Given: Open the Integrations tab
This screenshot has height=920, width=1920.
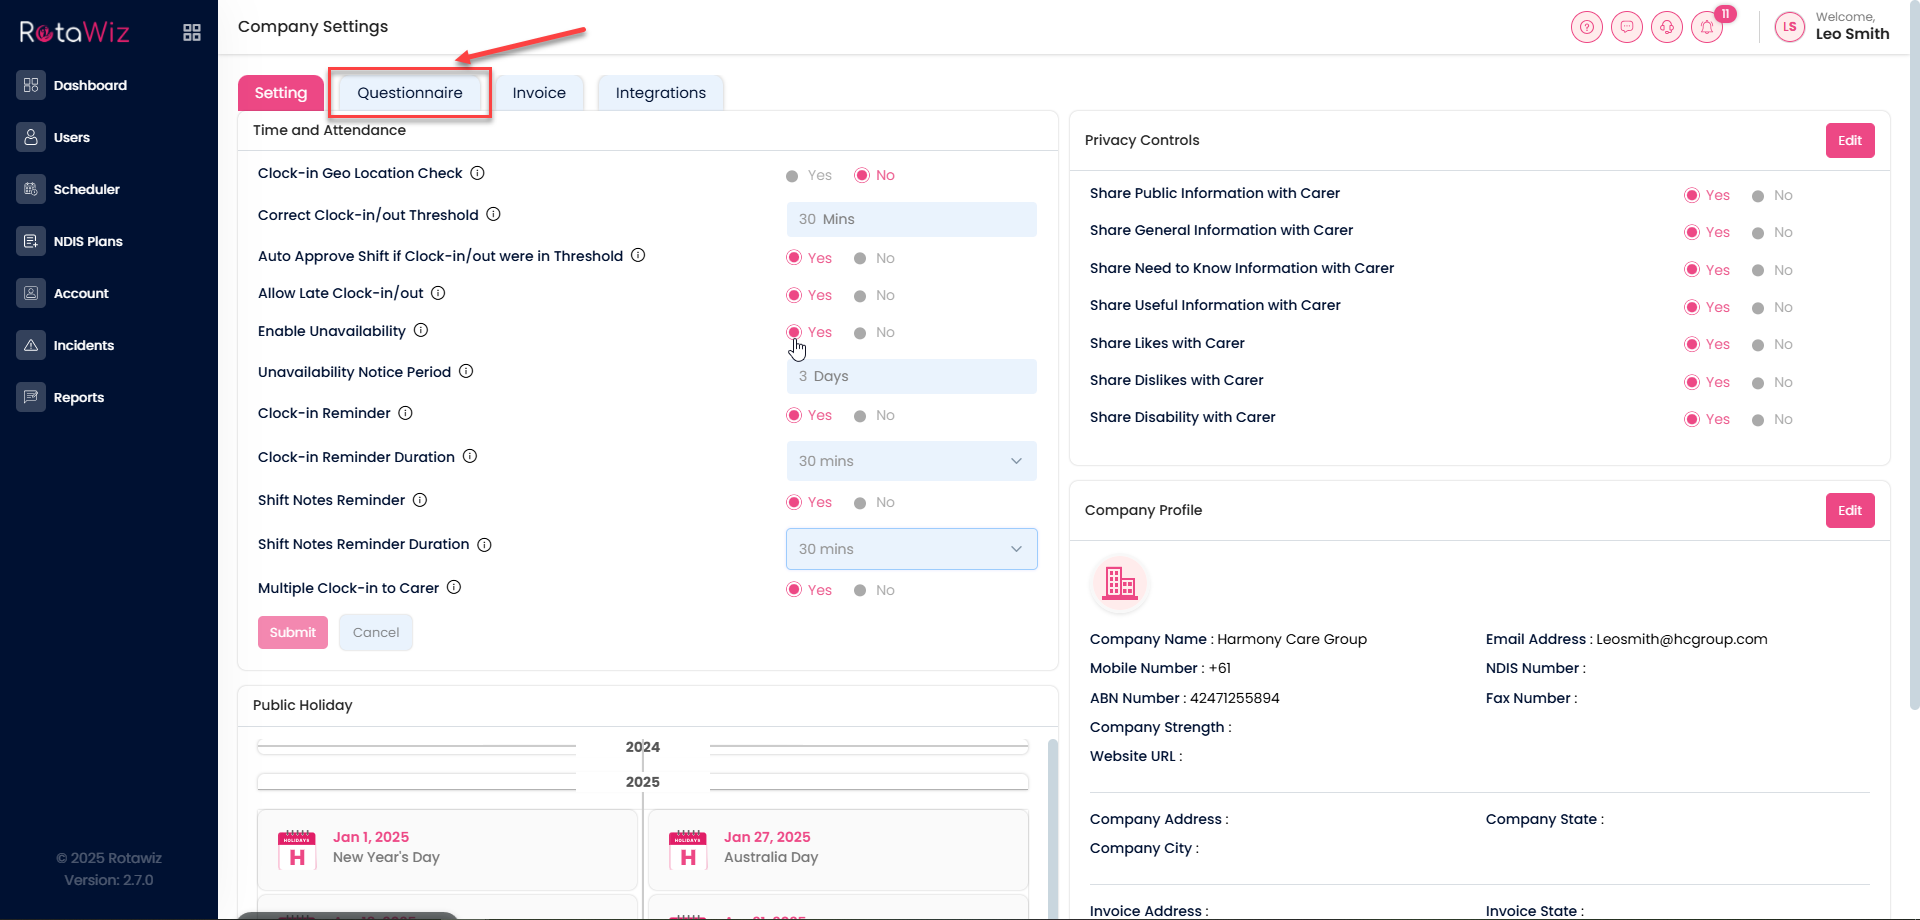Looking at the screenshot, I should 660,93.
